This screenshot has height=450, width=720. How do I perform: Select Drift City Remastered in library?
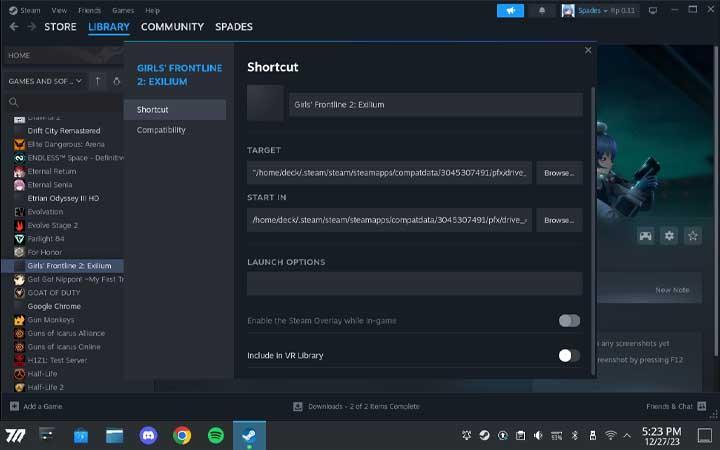click(62, 131)
